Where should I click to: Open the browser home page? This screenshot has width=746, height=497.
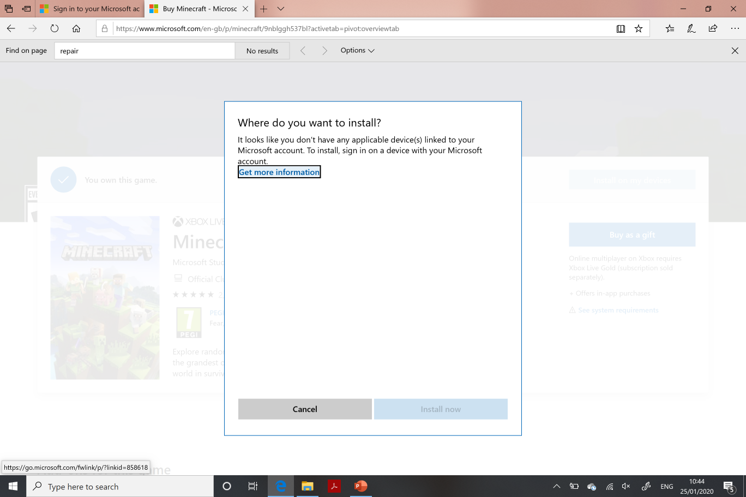click(x=76, y=29)
